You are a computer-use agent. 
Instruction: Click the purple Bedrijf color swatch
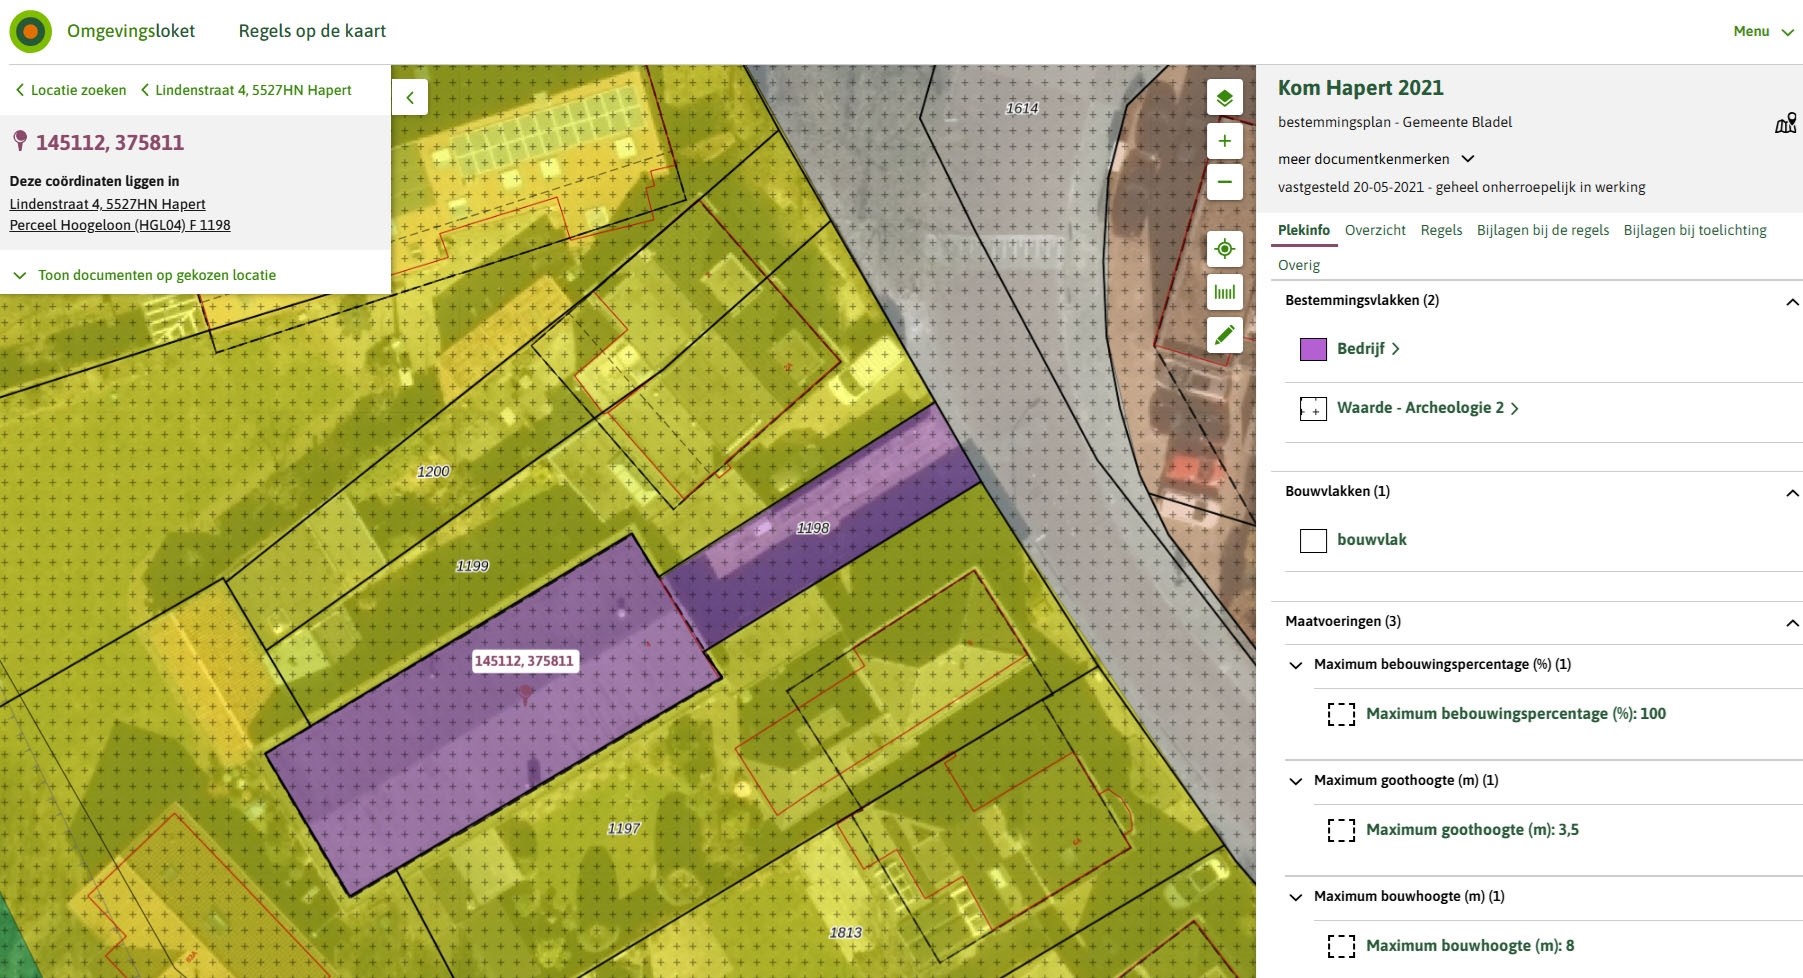coord(1312,349)
